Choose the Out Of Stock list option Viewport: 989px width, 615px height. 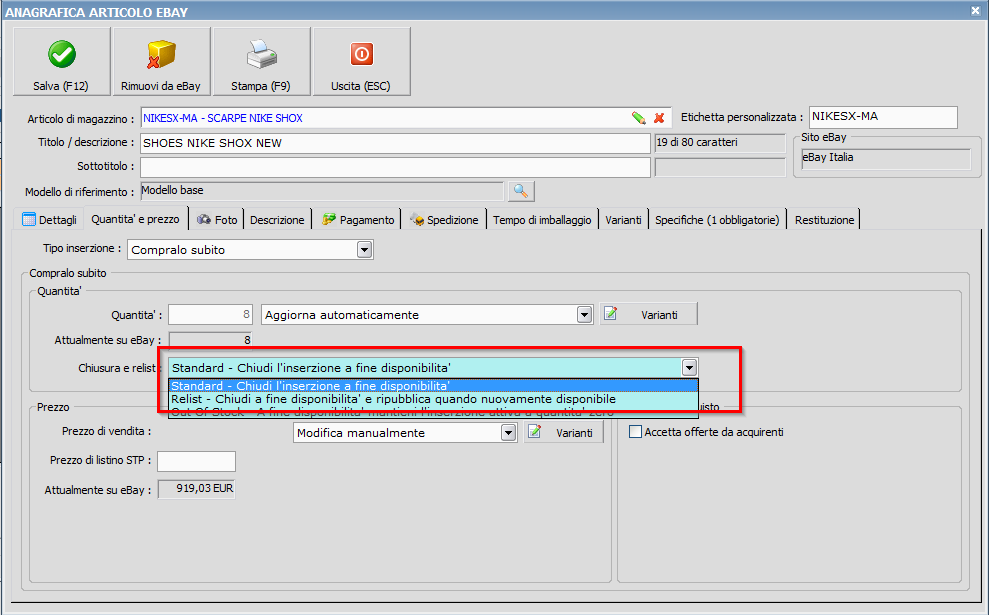[x=433, y=412]
